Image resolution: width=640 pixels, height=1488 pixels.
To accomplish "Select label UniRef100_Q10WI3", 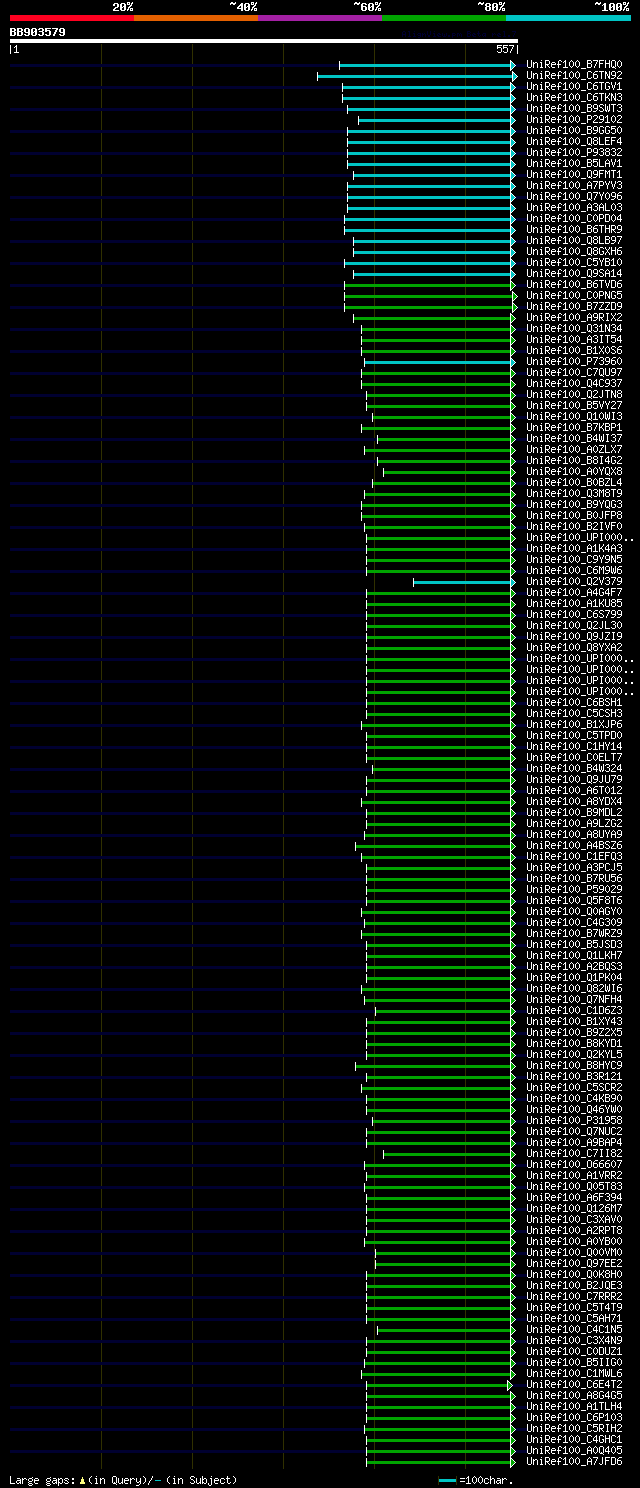I will coord(574,416).
